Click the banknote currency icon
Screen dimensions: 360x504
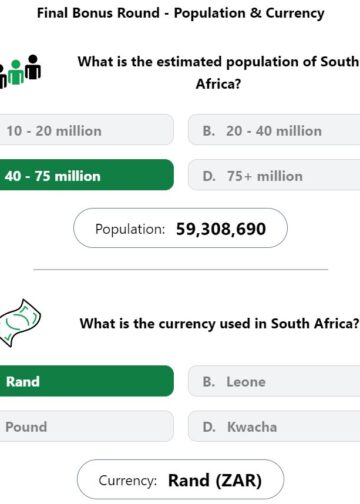click(x=20, y=323)
